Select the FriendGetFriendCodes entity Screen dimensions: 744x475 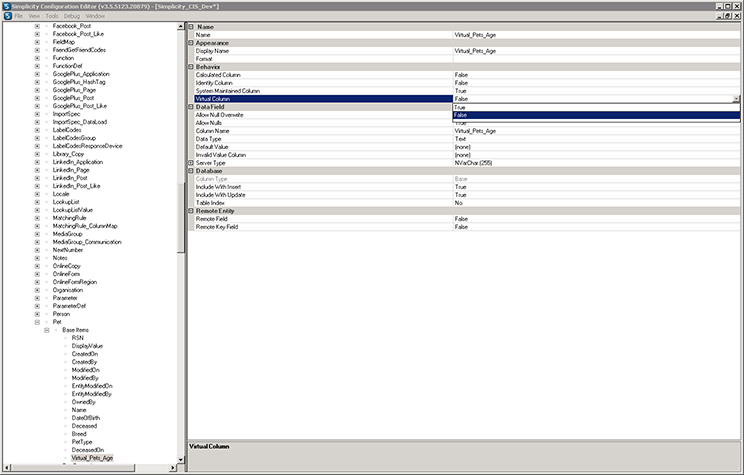(79, 50)
